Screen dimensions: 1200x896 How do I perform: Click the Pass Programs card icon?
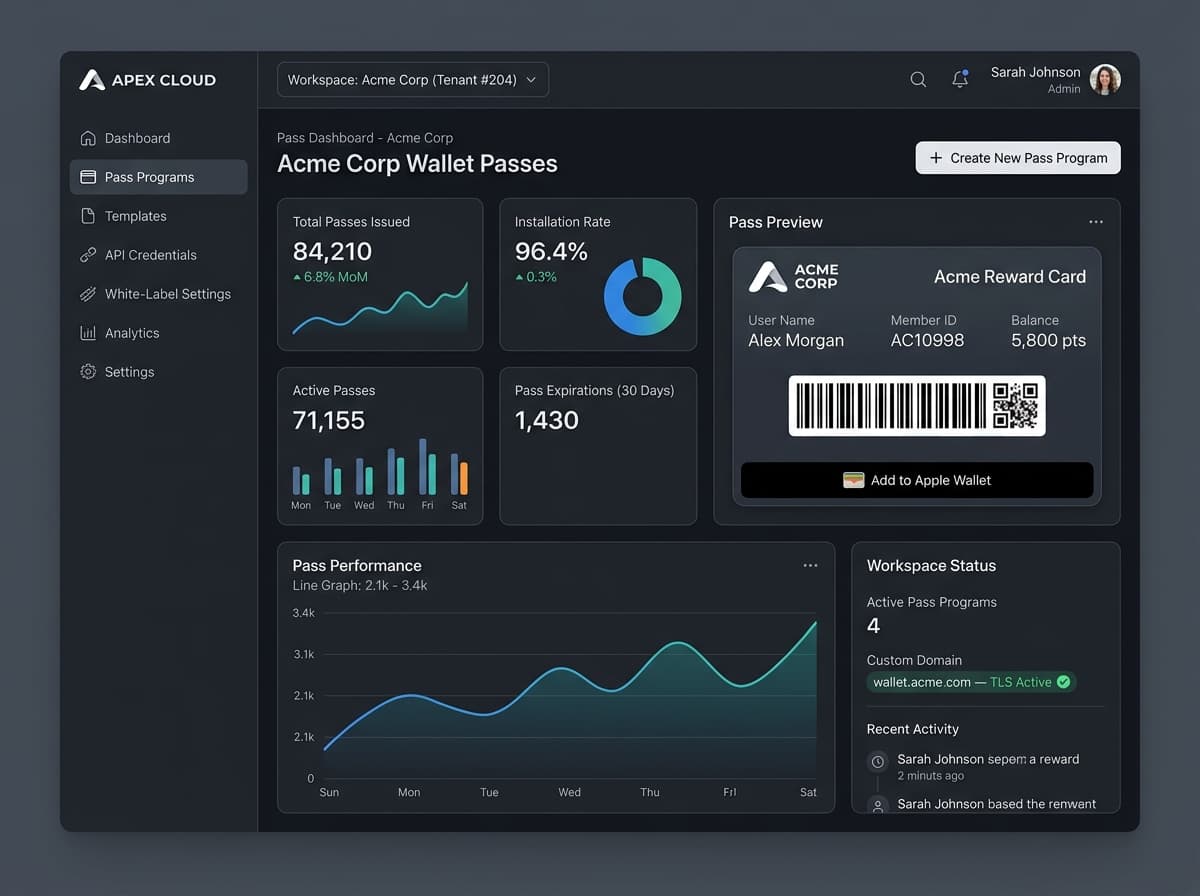pos(88,177)
